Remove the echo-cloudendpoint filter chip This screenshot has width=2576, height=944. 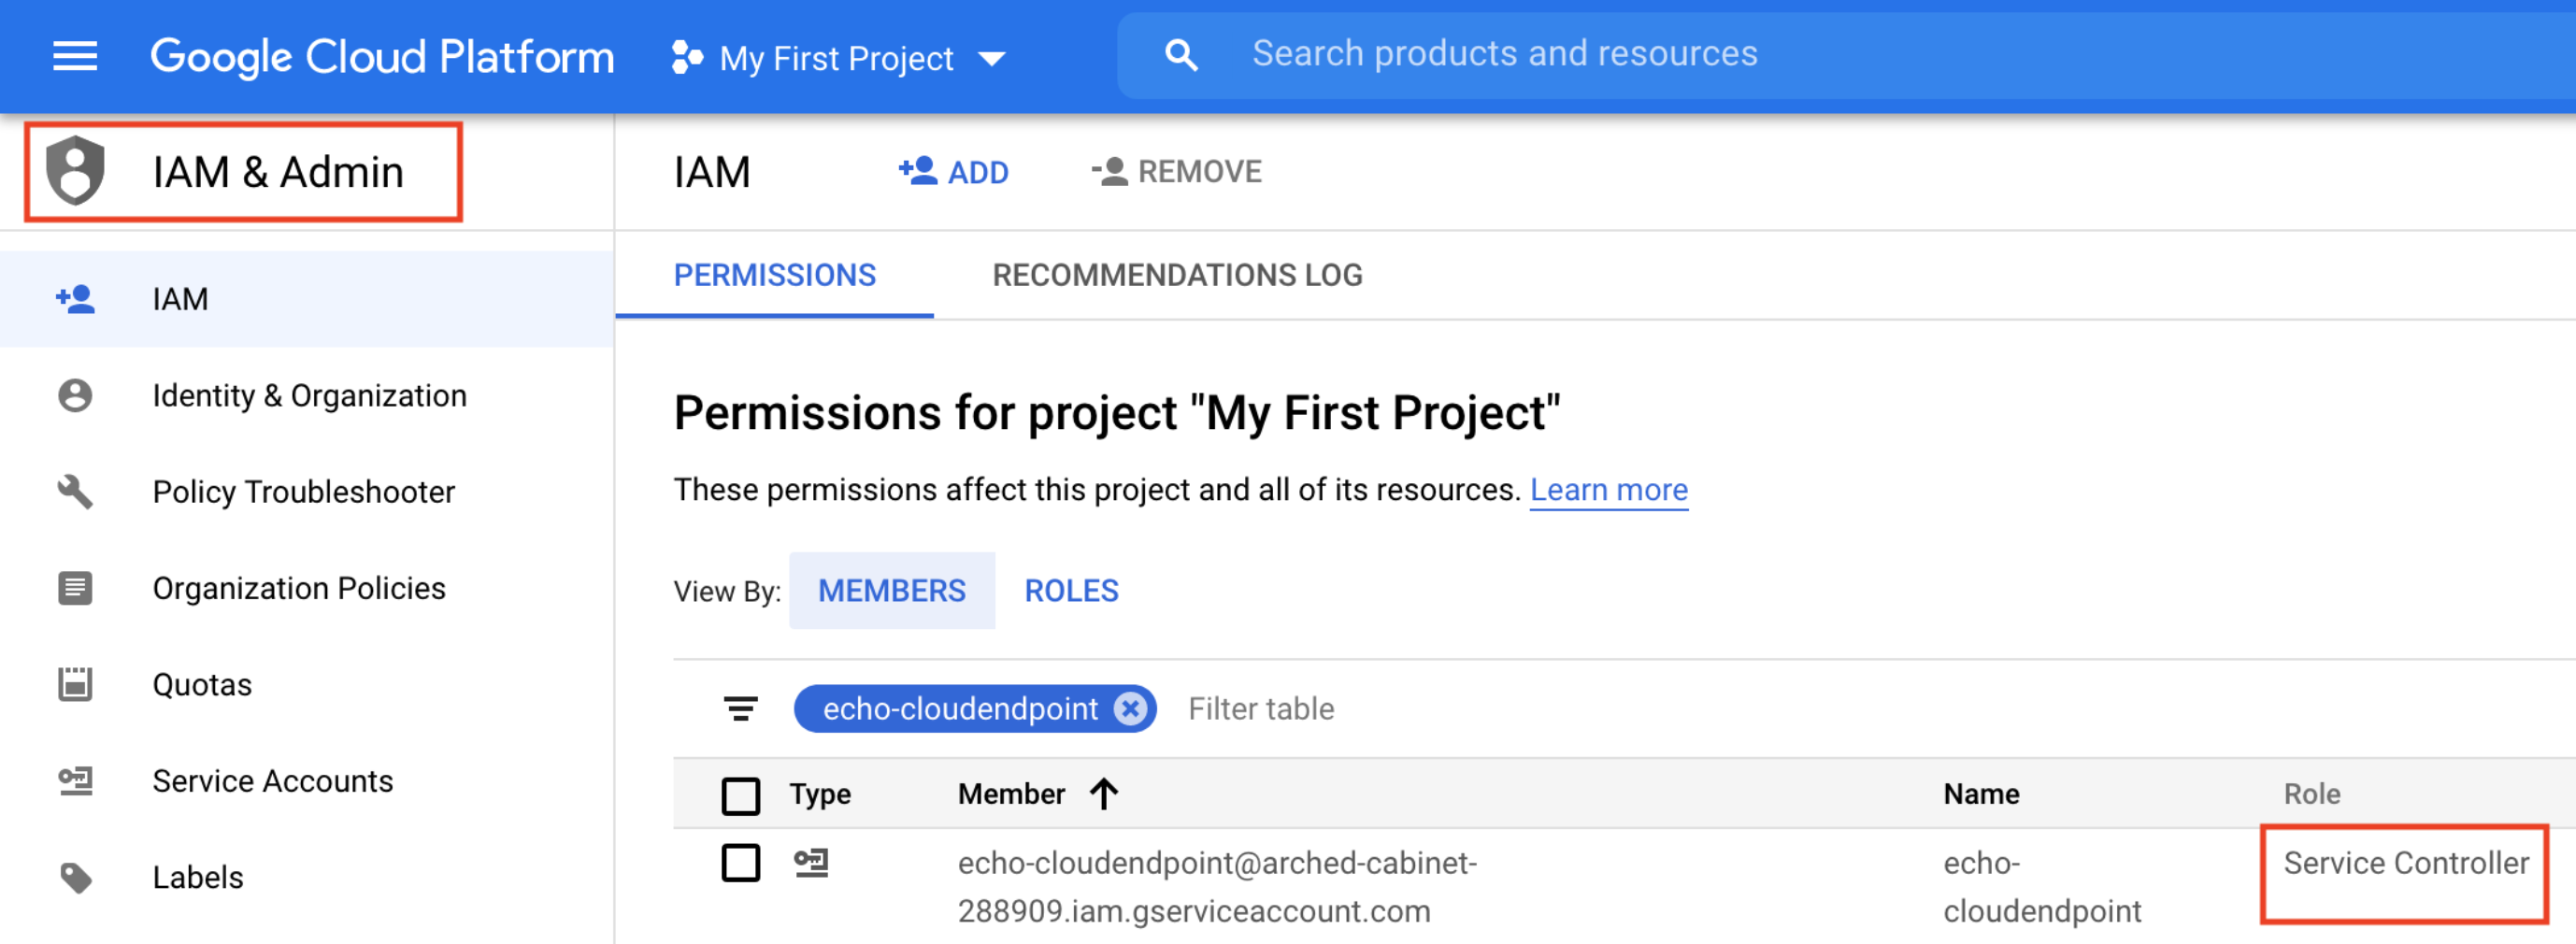coord(1130,709)
